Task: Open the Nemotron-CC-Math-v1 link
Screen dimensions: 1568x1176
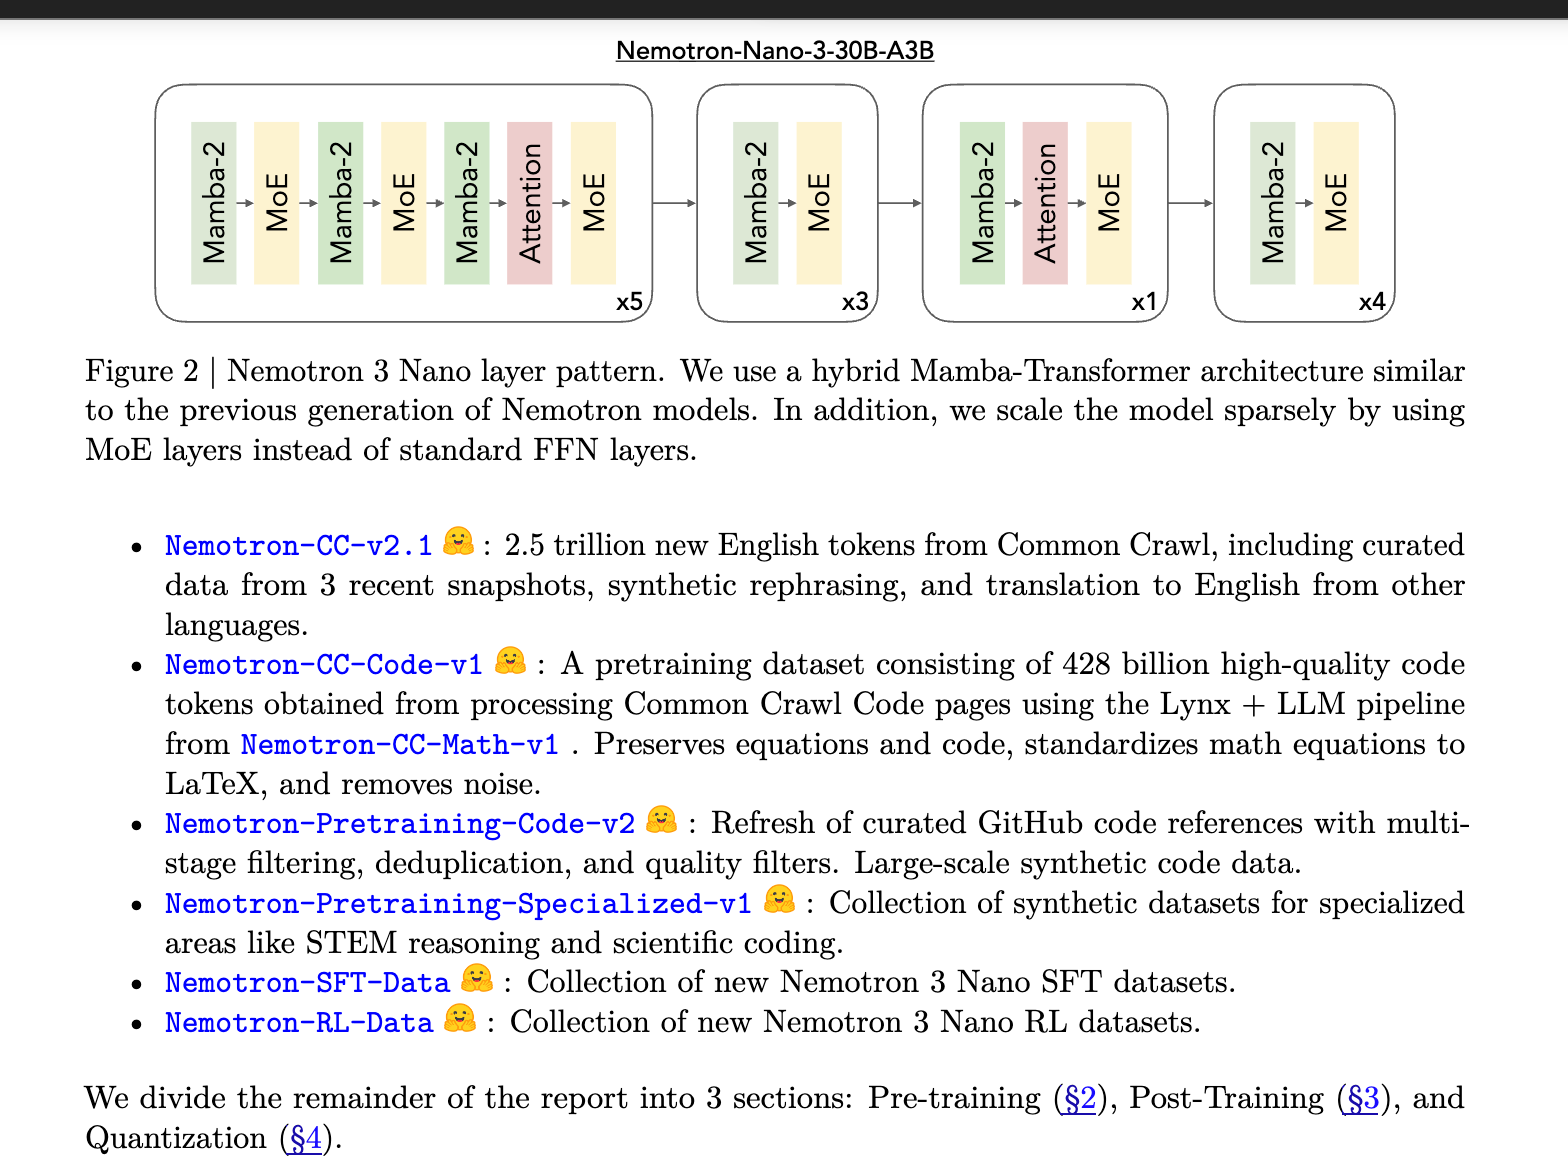Action: [399, 745]
